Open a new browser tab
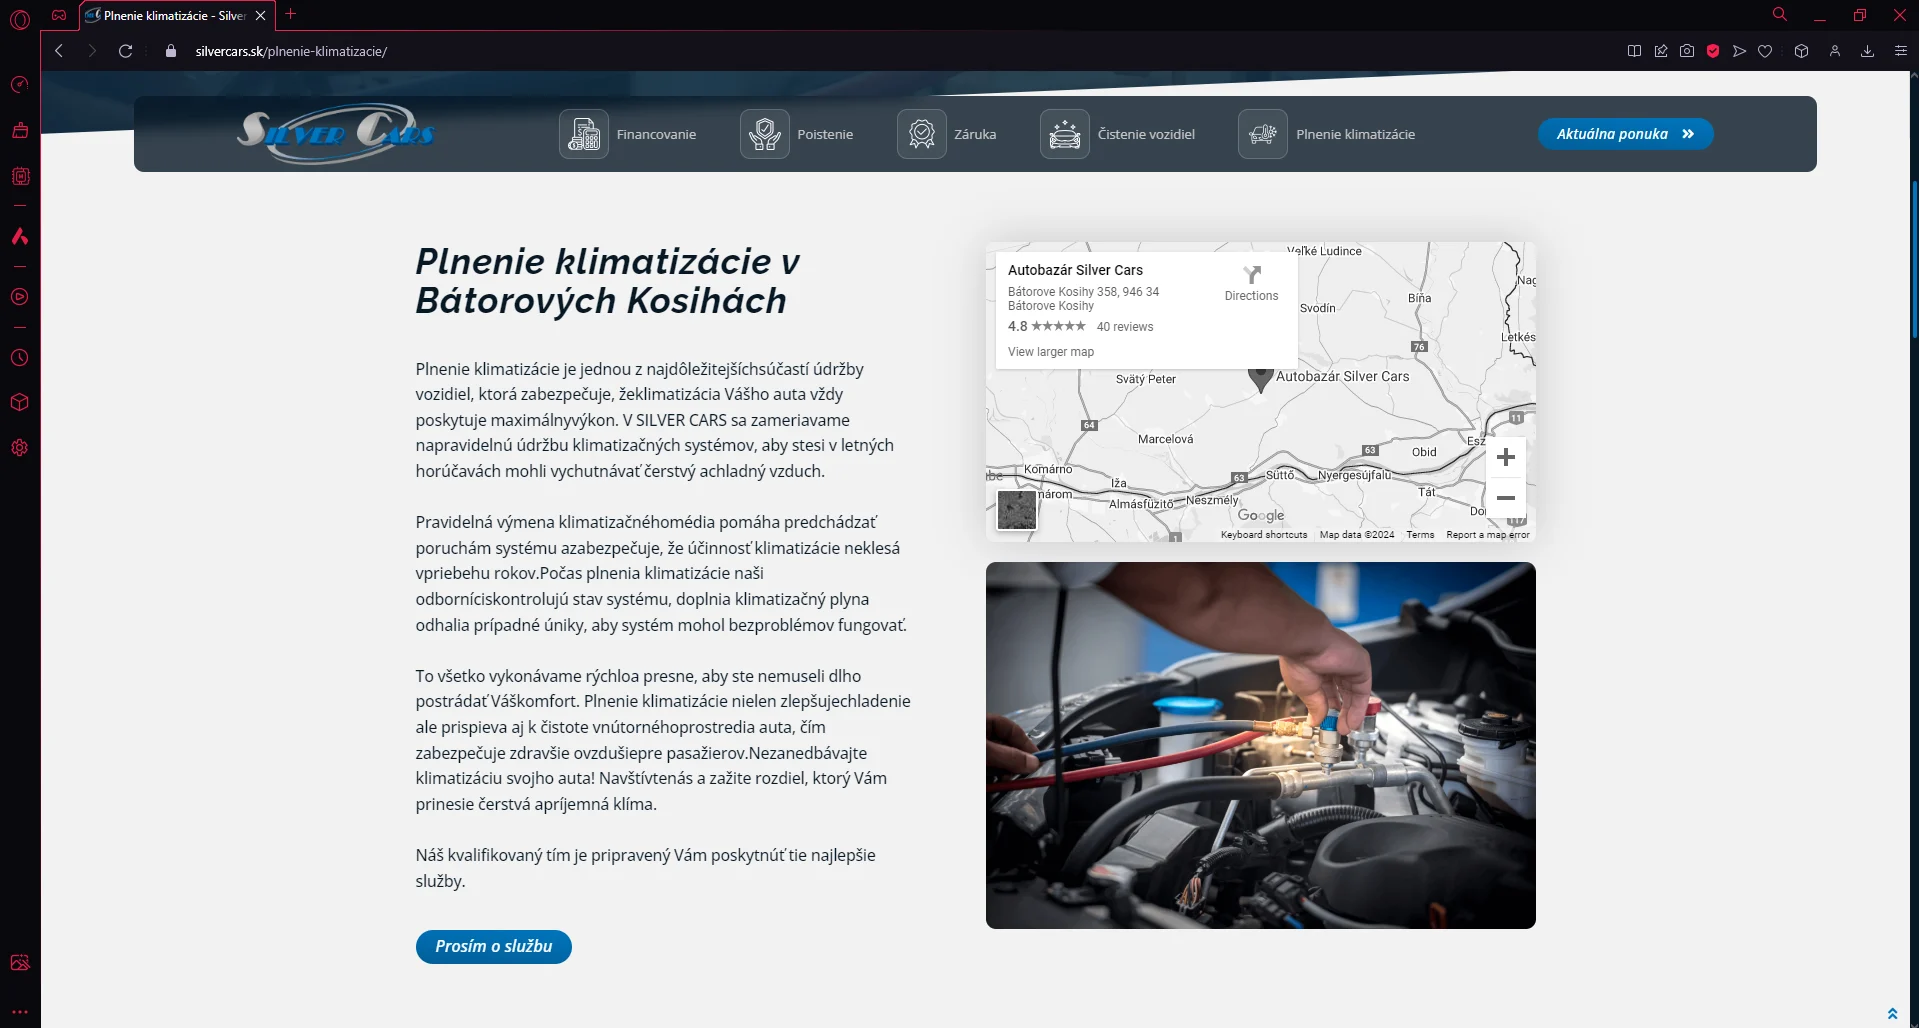The image size is (1919, 1028). (x=291, y=14)
